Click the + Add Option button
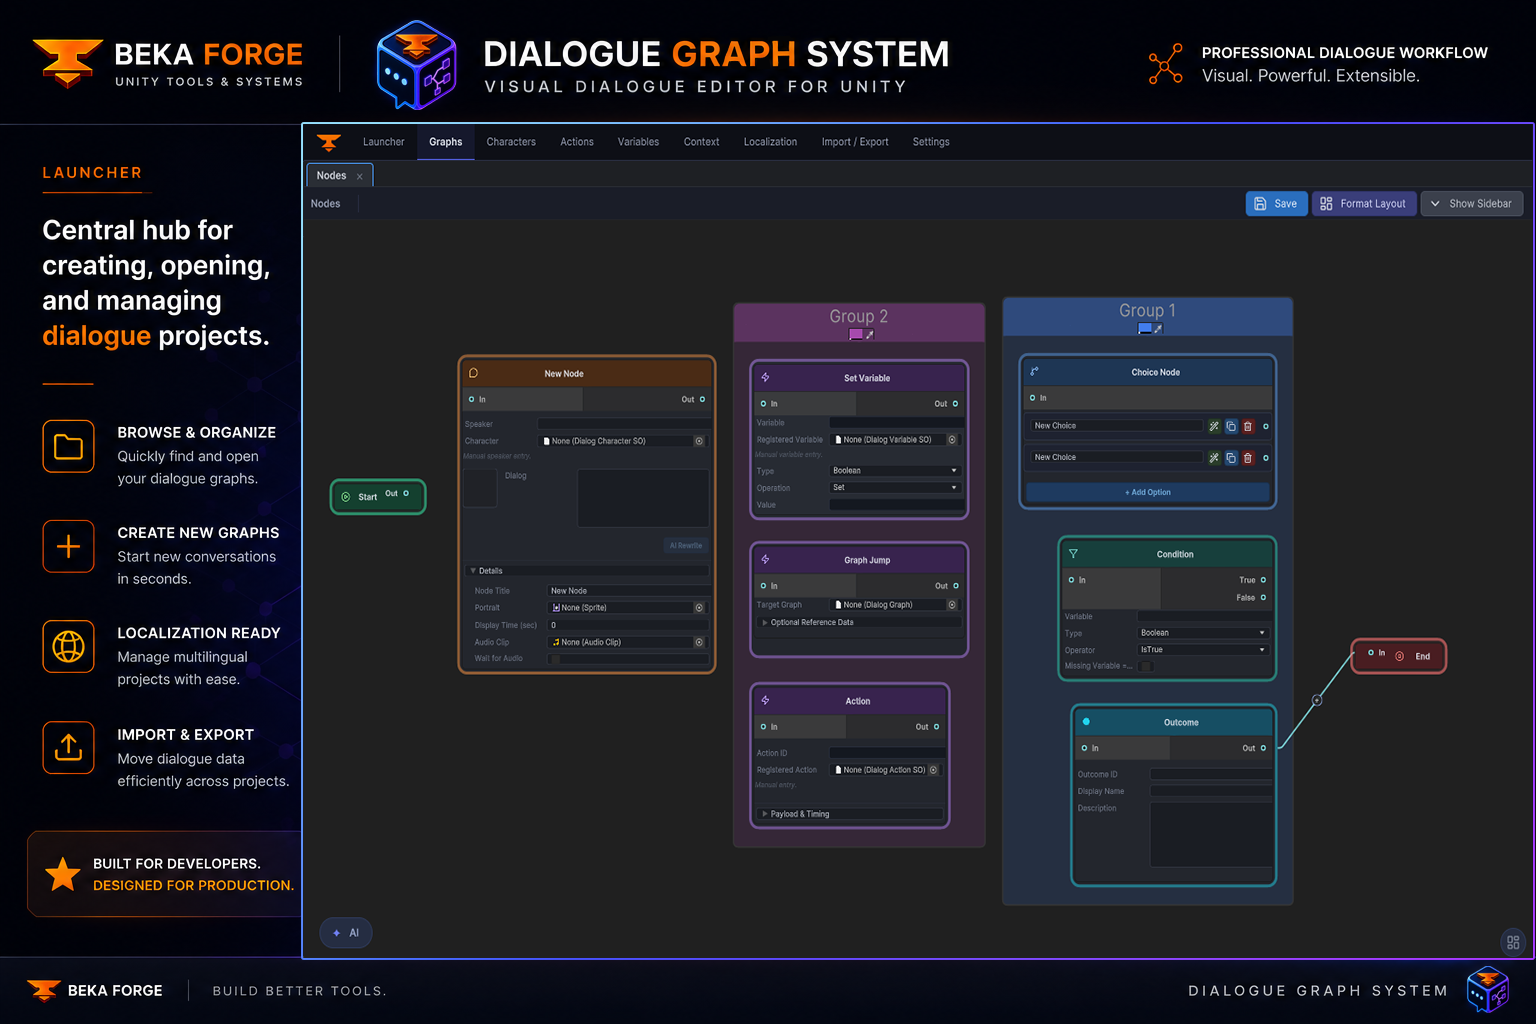 [1148, 492]
